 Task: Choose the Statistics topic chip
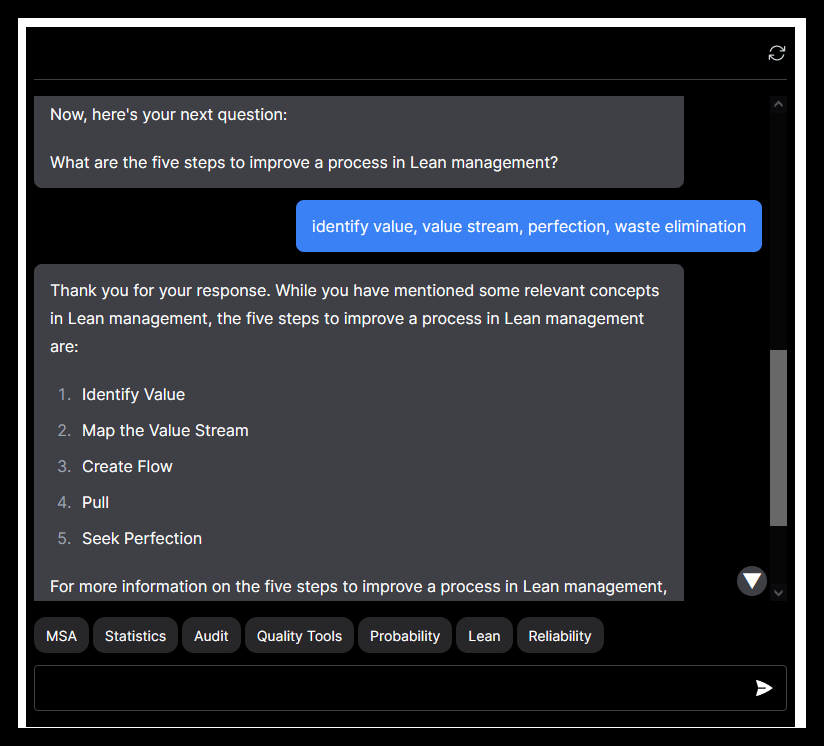pos(135,636)
